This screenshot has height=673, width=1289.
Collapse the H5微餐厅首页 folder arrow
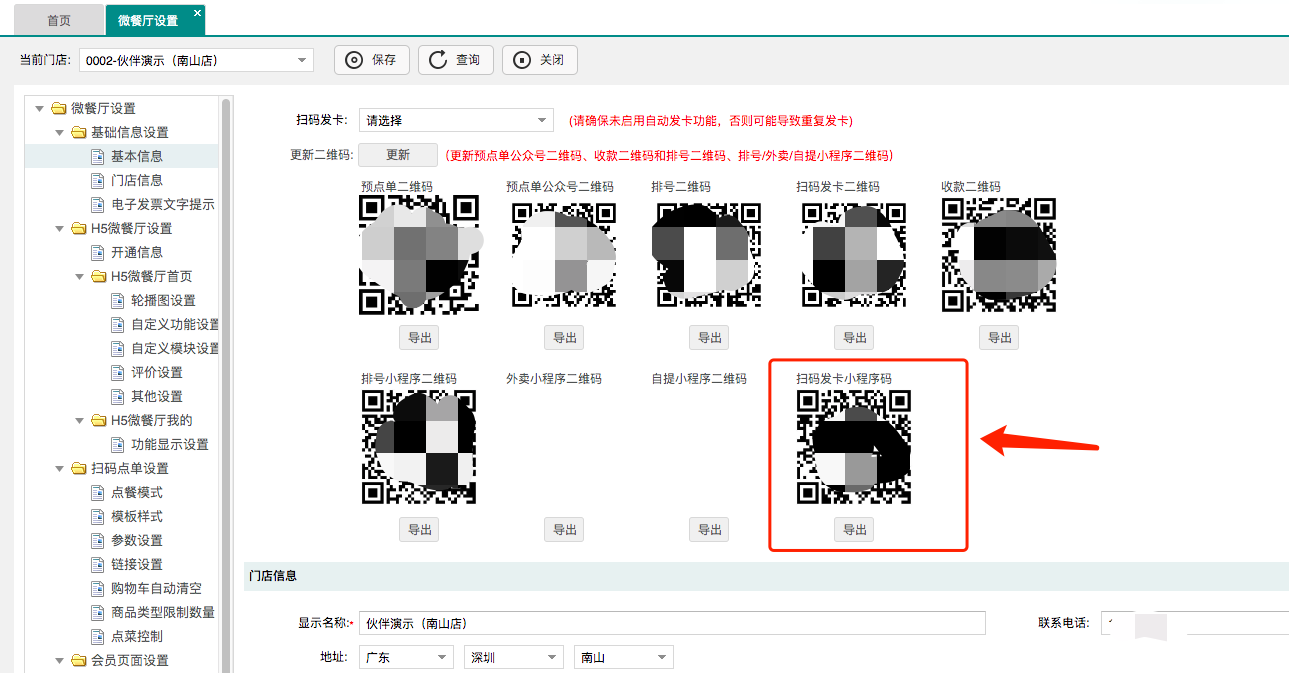79,276
